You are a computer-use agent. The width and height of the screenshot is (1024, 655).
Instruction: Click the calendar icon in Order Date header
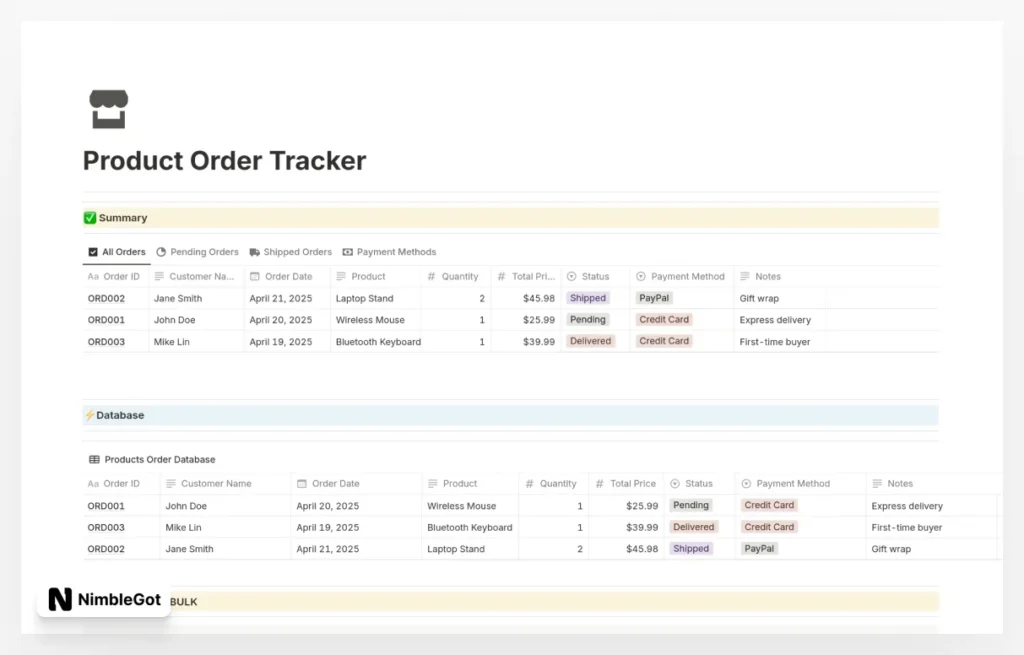pos(254,276)
